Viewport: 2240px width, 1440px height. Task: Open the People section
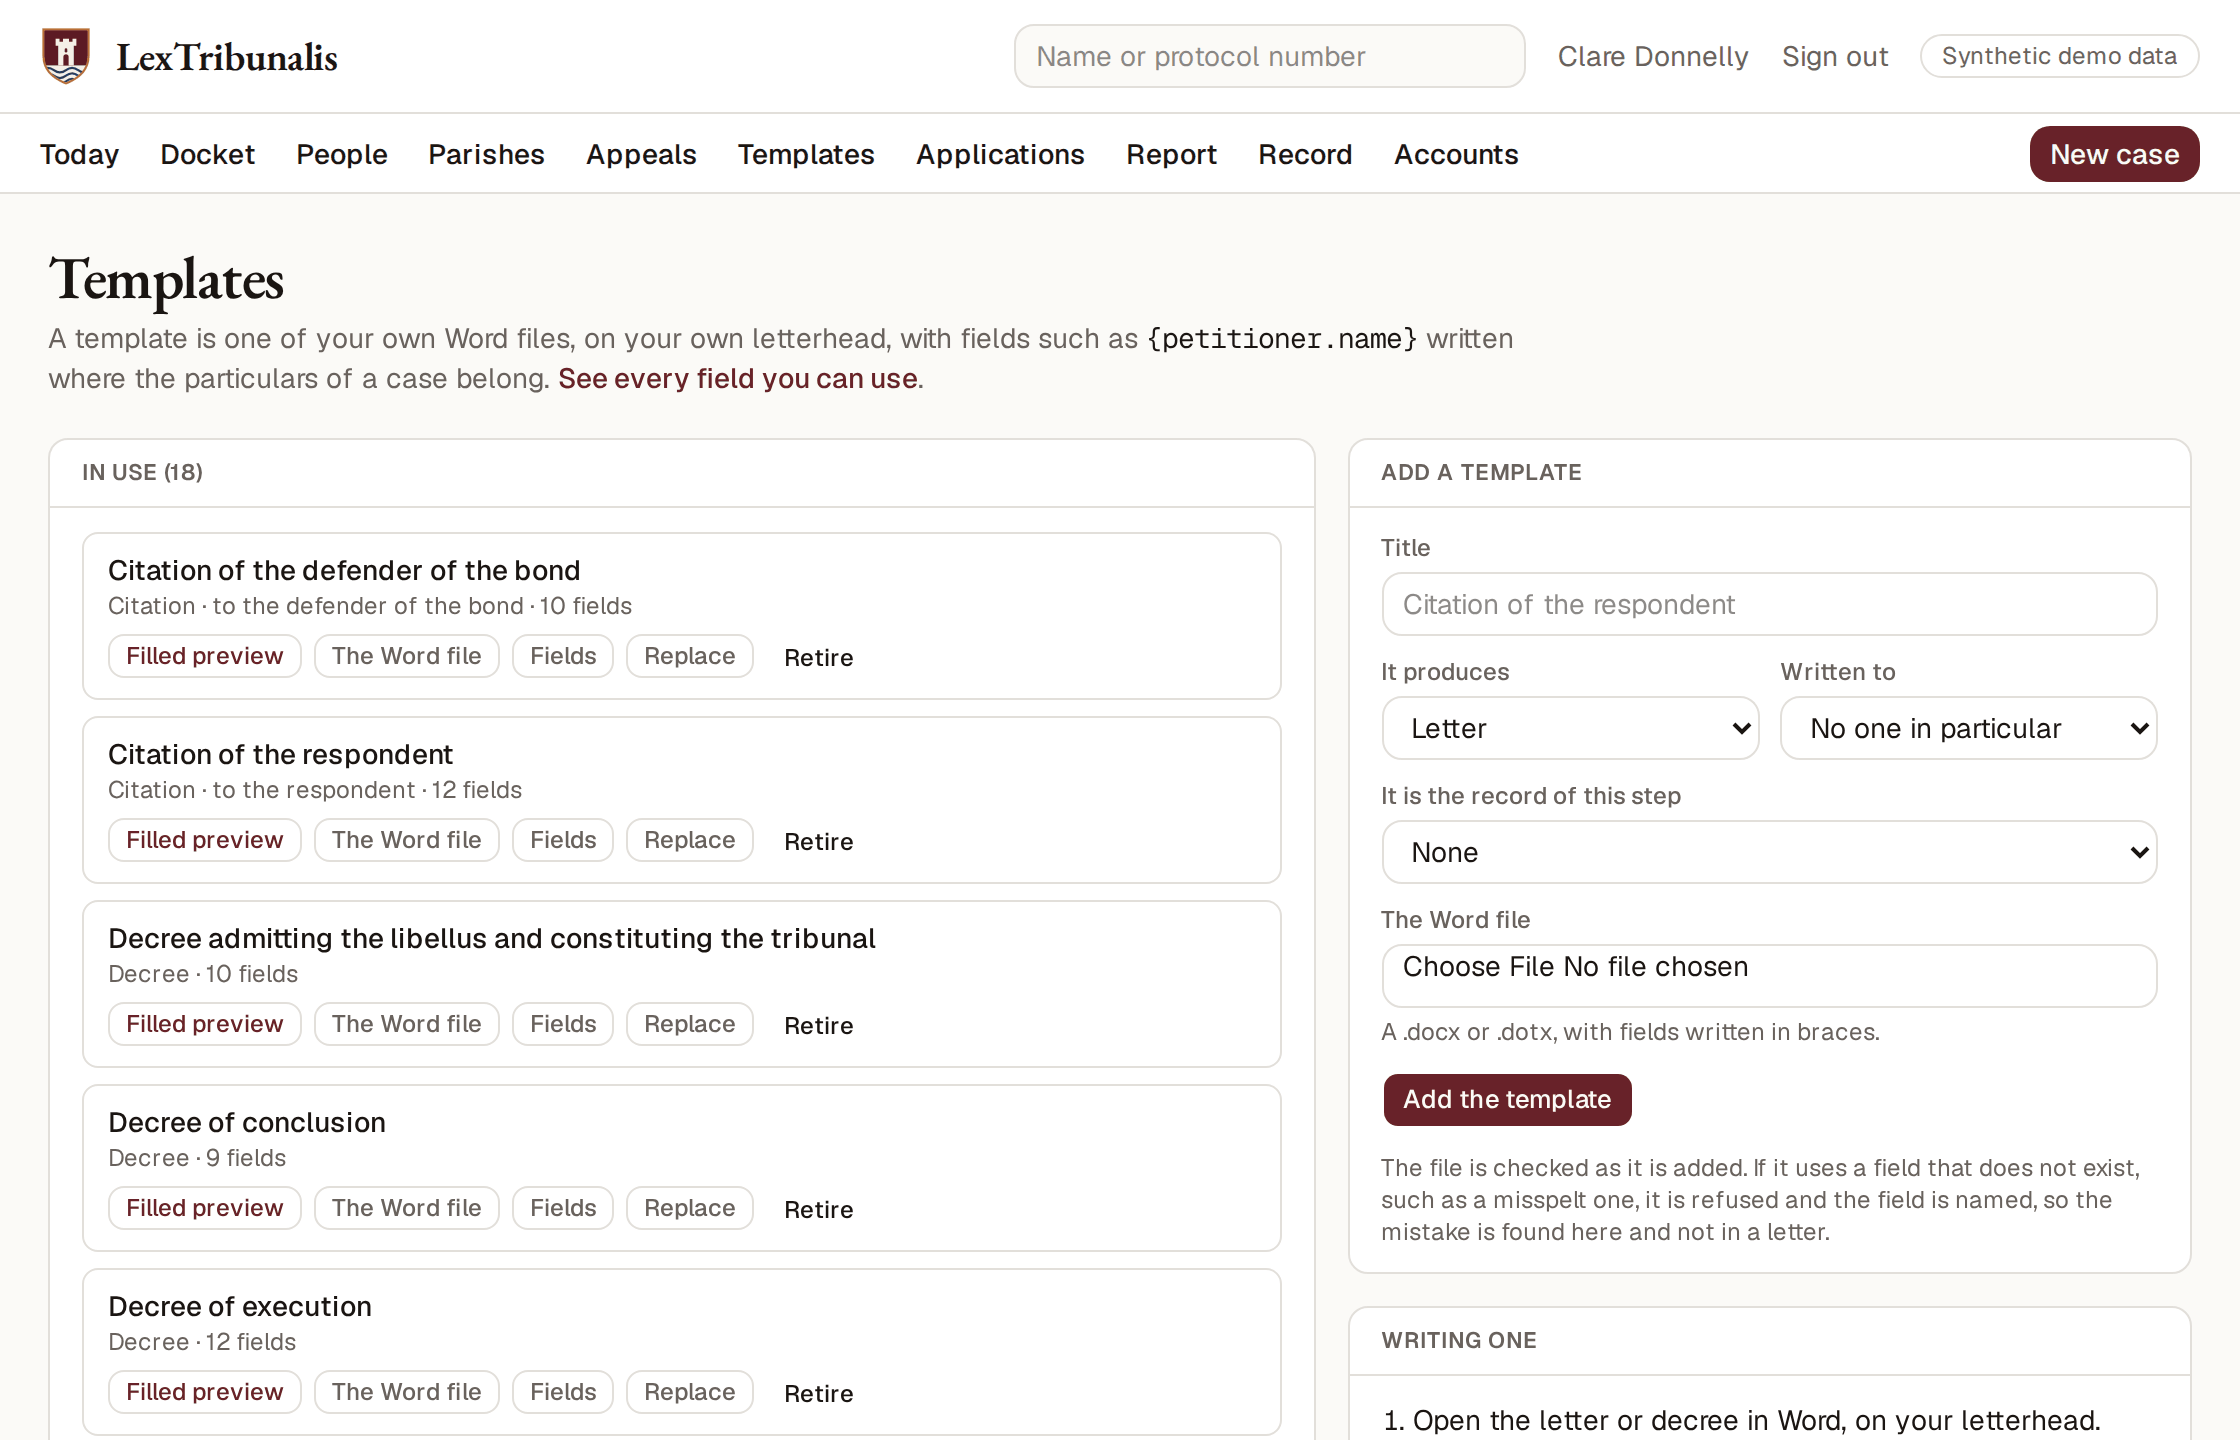341,154
